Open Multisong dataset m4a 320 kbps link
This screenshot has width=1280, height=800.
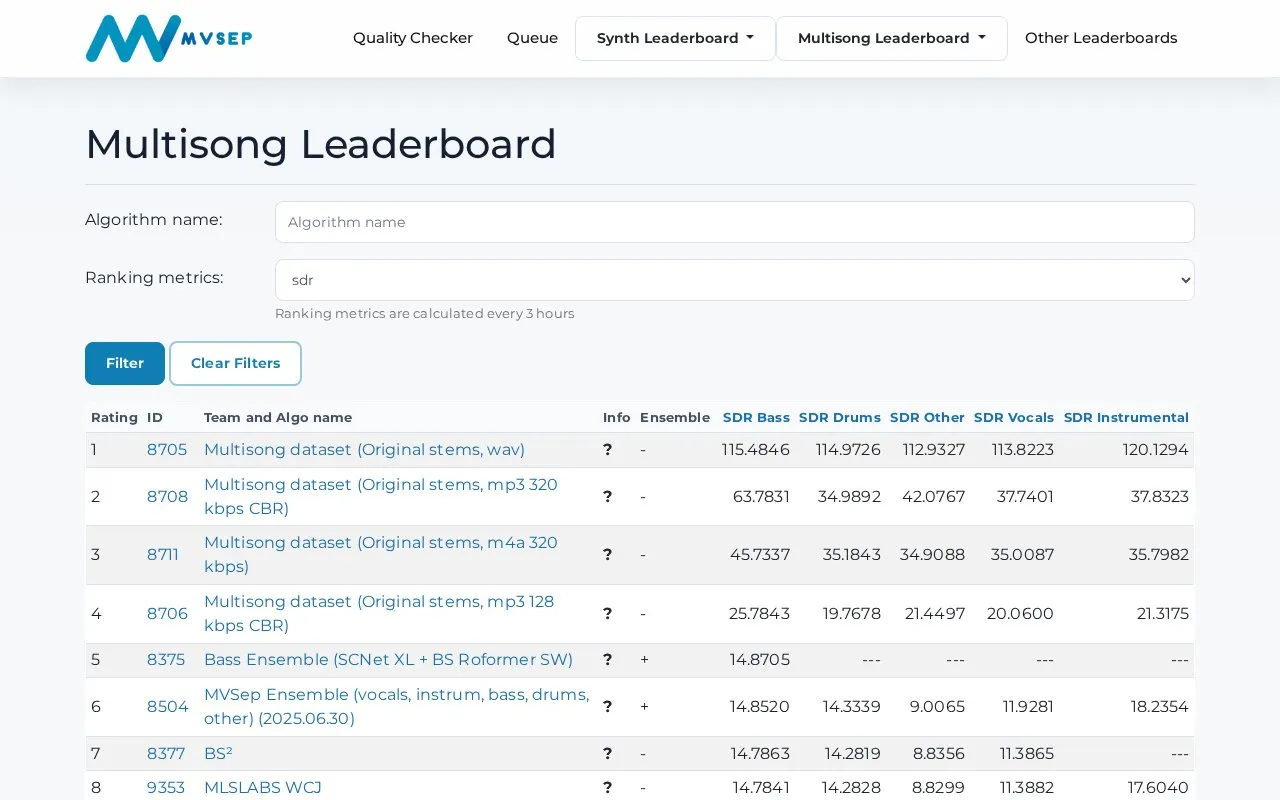pyautogui.click(x=381, y=554)
